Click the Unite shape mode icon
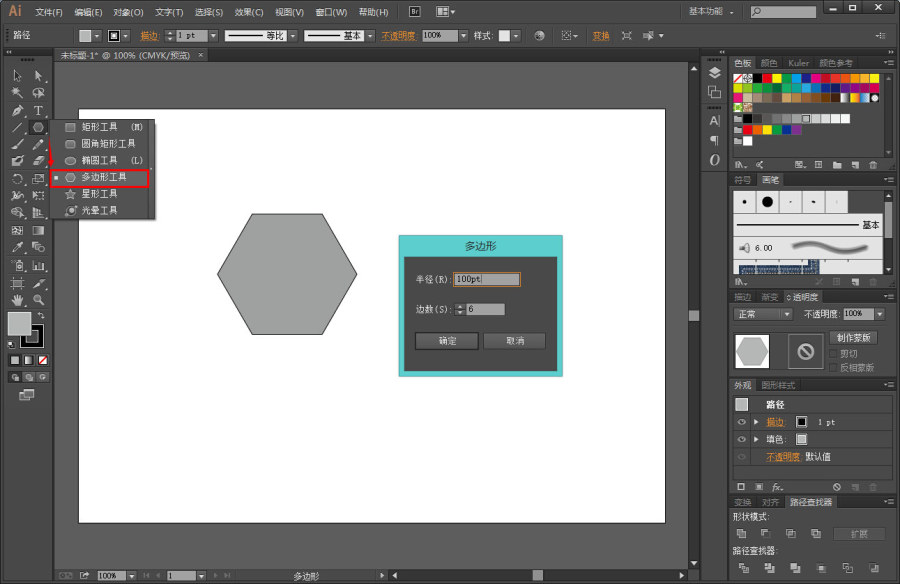This screenshot has height=584, width=900. point(741,533)
